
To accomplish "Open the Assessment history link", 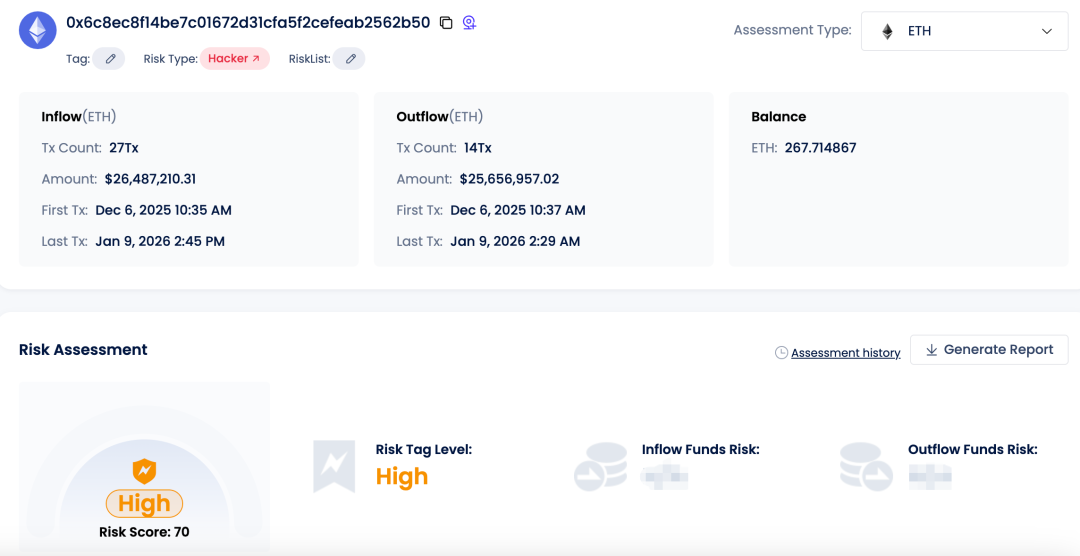I will point(845,353).
